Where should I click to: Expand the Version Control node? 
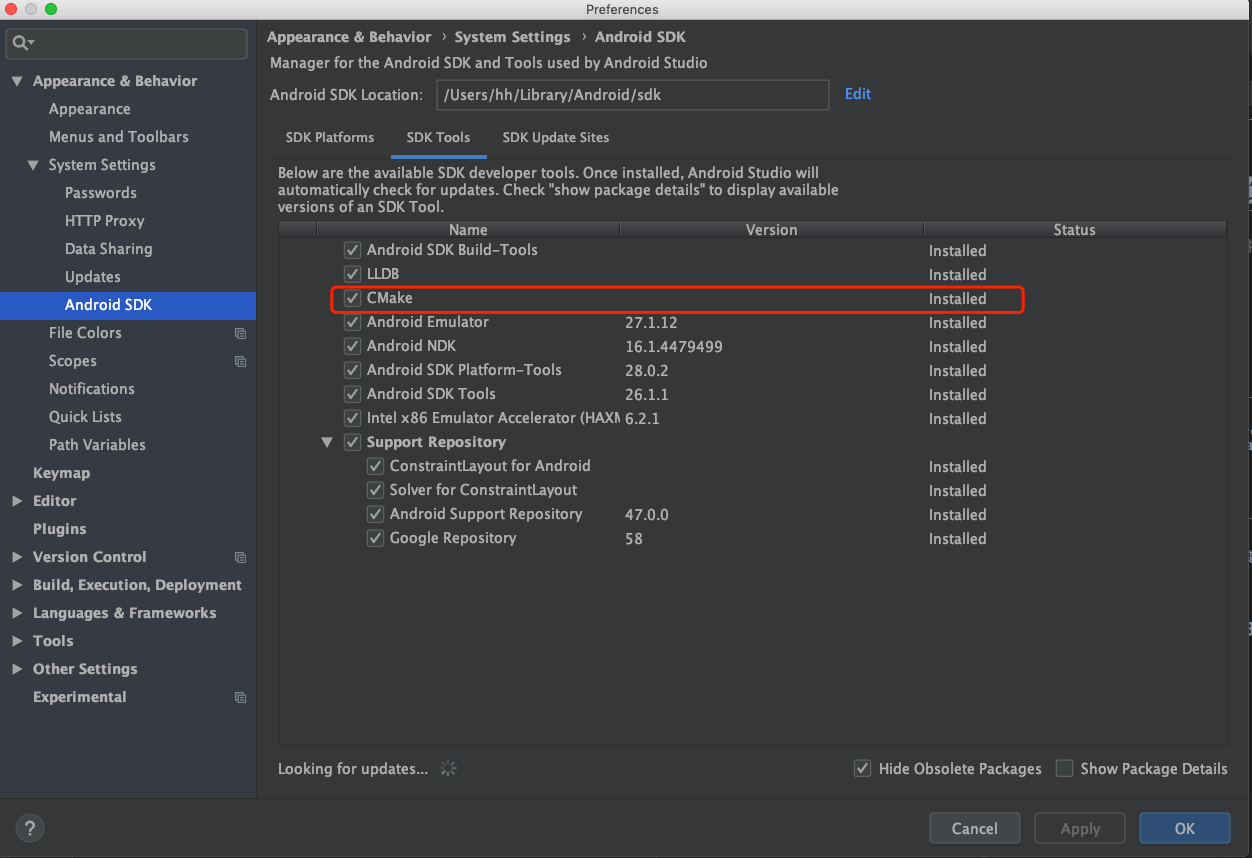[17, 557]
